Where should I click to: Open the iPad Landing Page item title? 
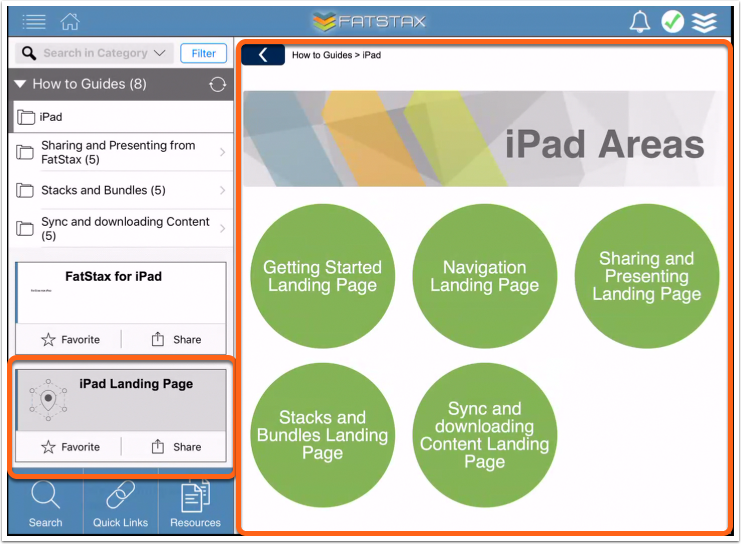point(136,384)
